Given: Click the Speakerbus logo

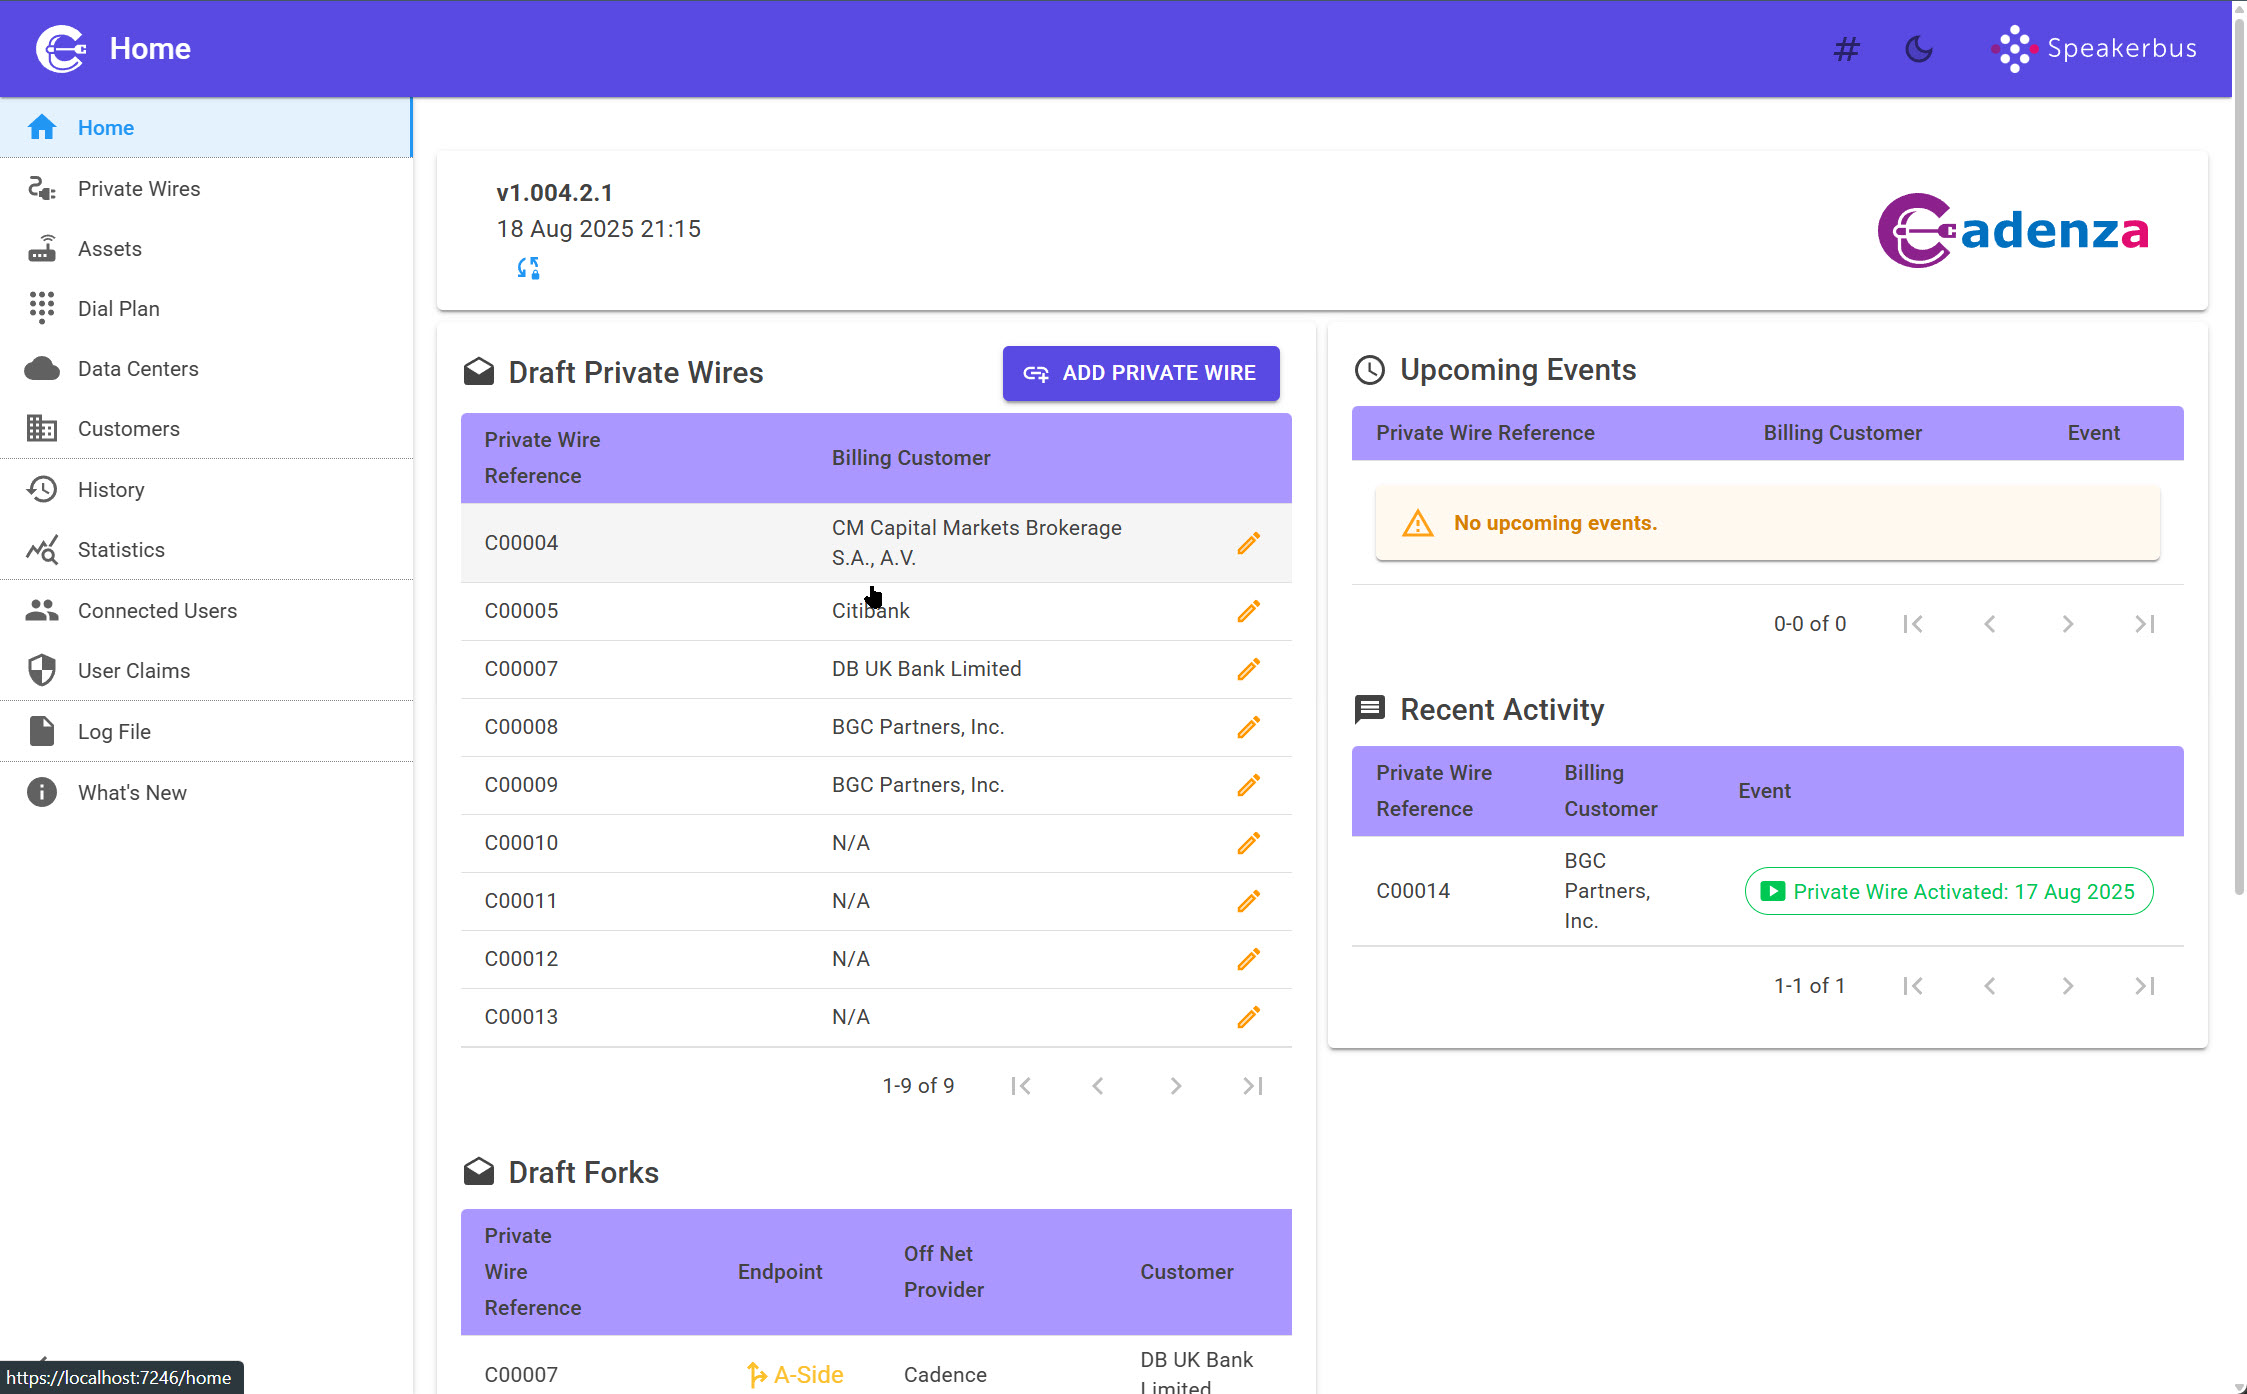Looking at the screenshot, I should (x=2096, y=48).
